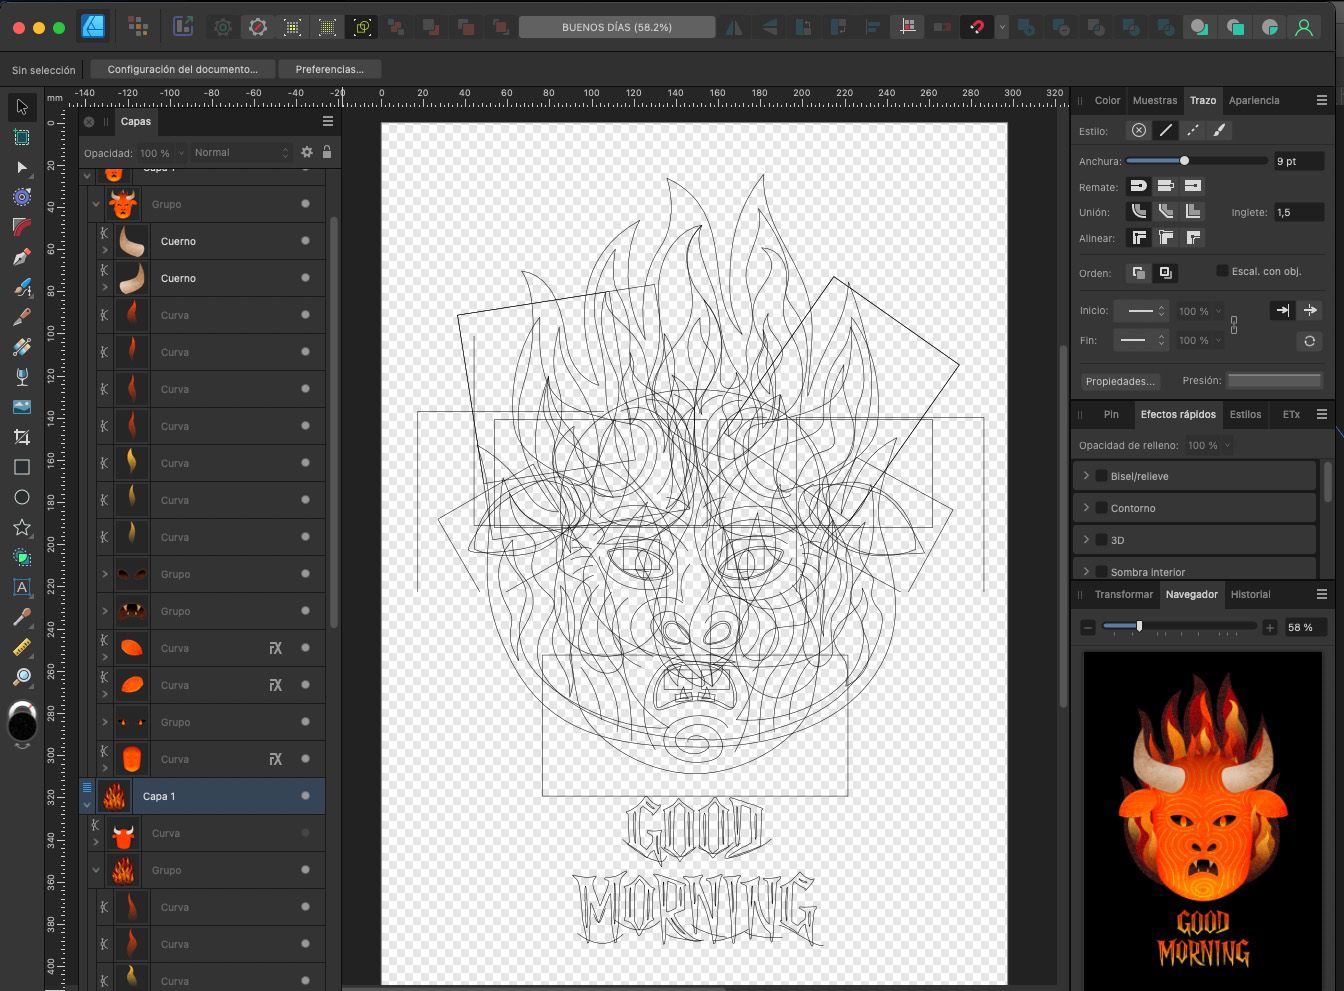Select the Ellipse tool
The width and height of the screenshot is (1344, 991).
tap(22, 497)
